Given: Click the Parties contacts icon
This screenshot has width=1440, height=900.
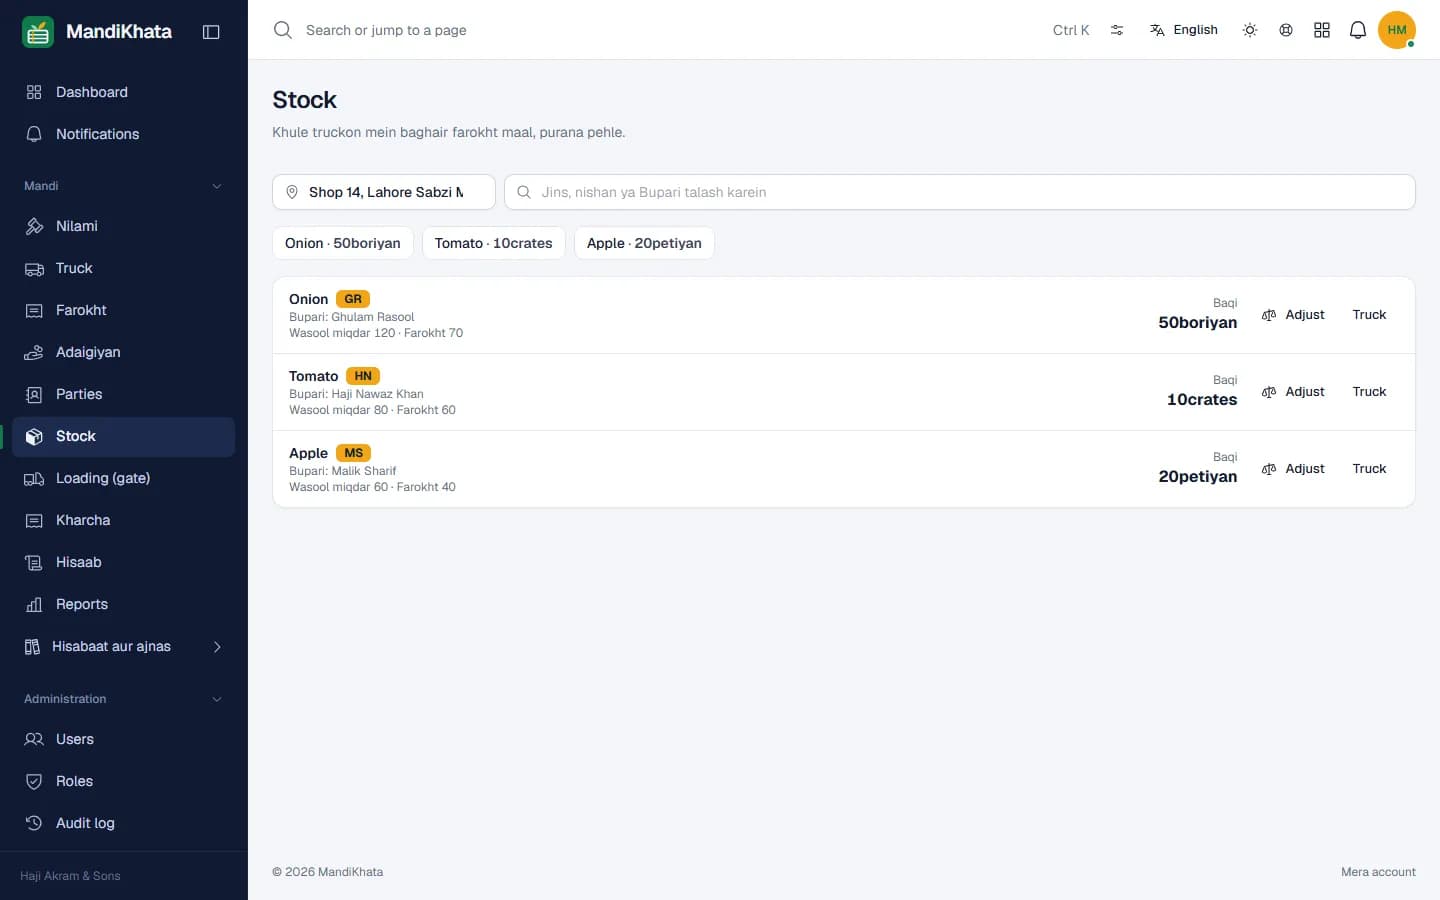Looking at the screenshot, I should [34, 394].
